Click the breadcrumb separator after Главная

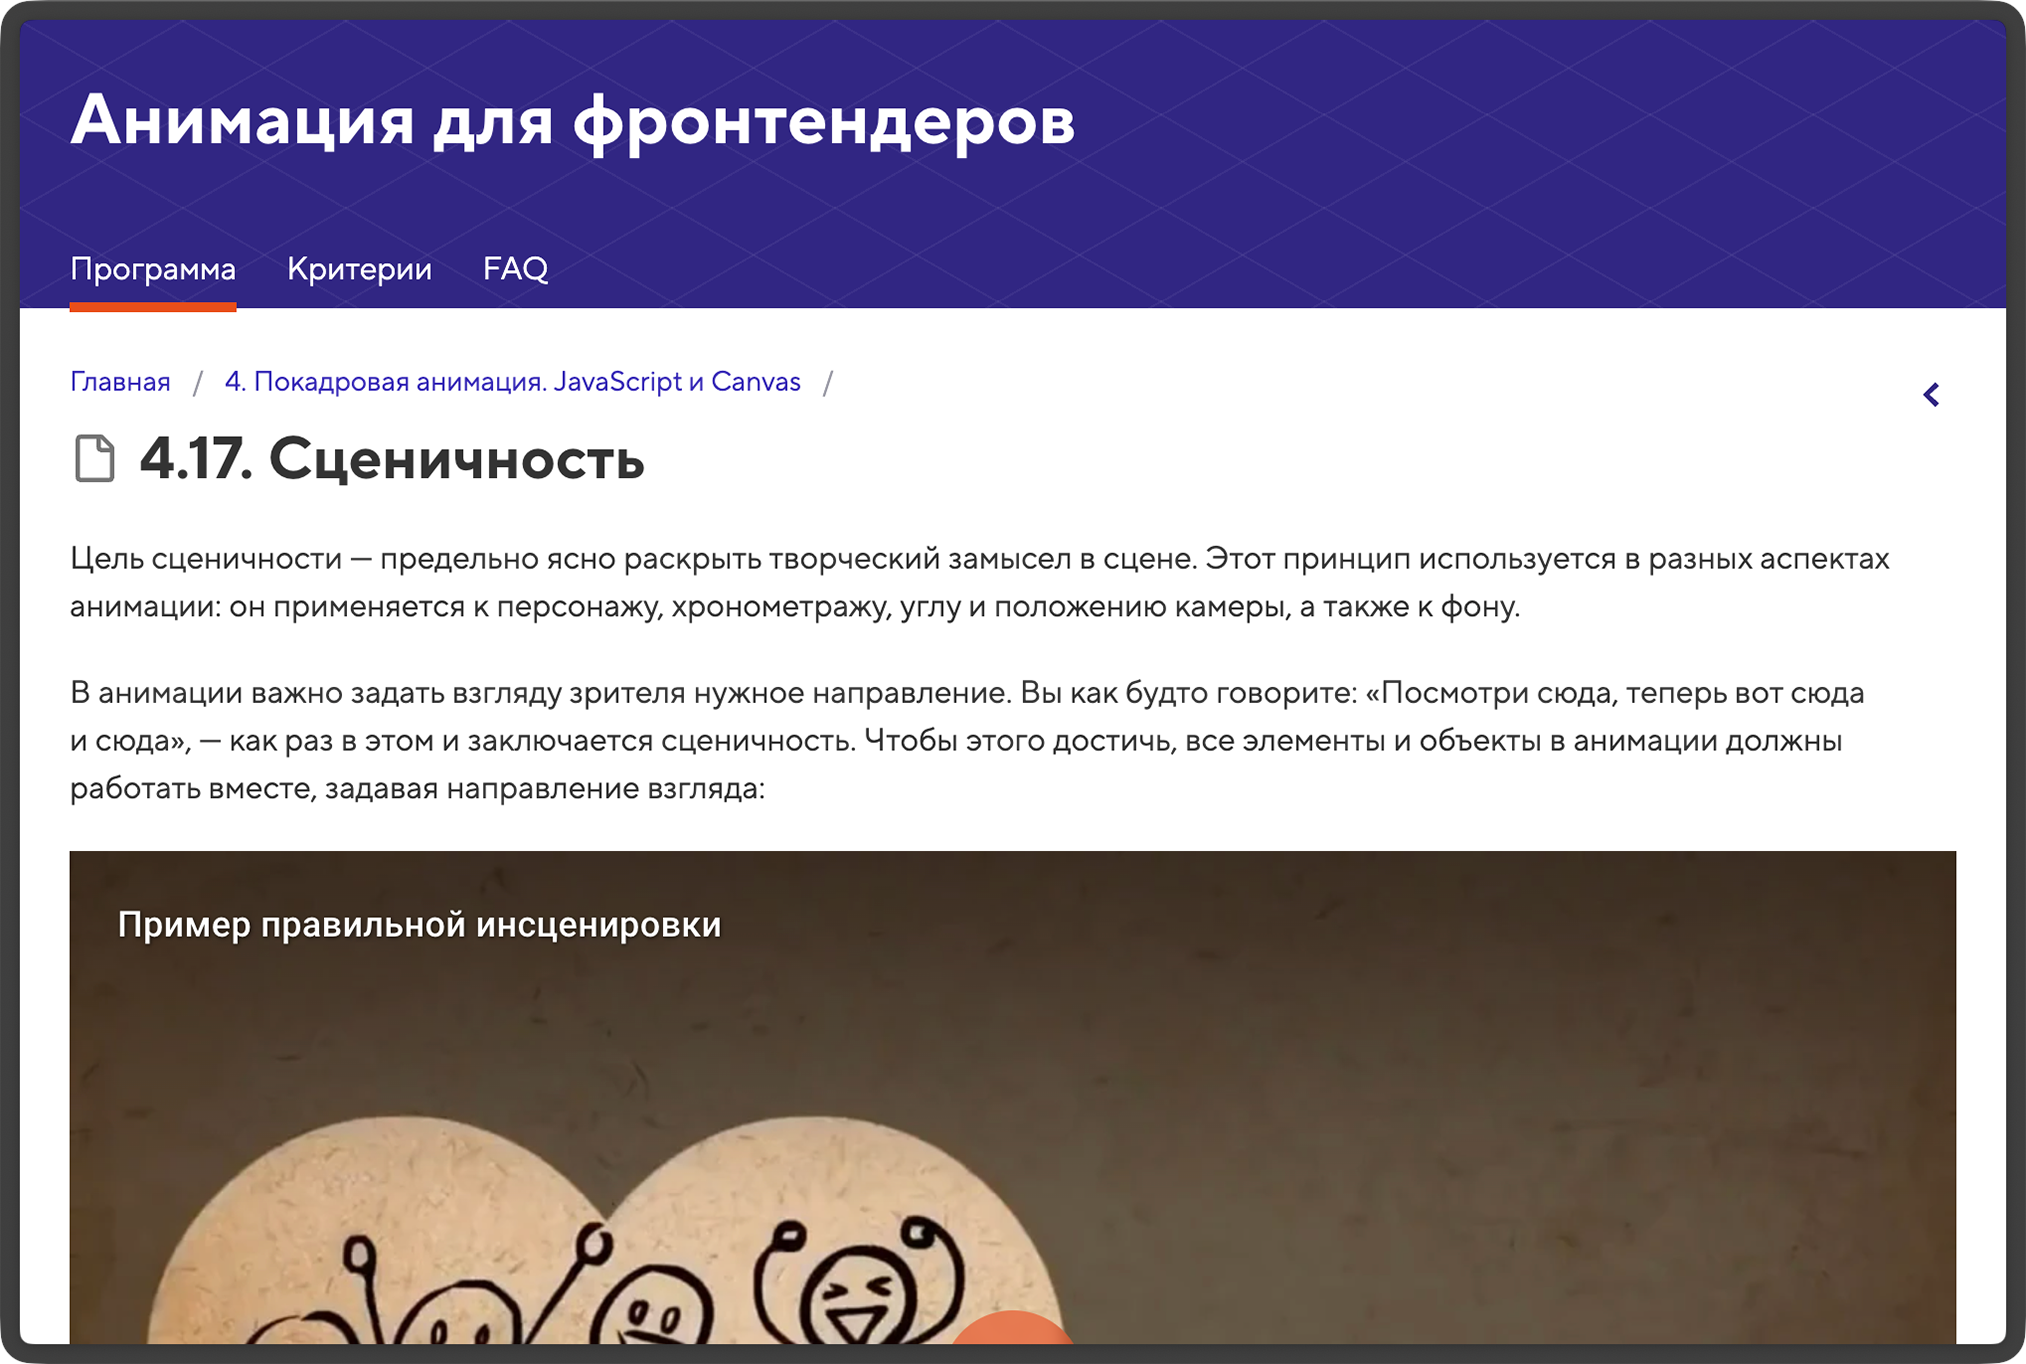[196, 381]
